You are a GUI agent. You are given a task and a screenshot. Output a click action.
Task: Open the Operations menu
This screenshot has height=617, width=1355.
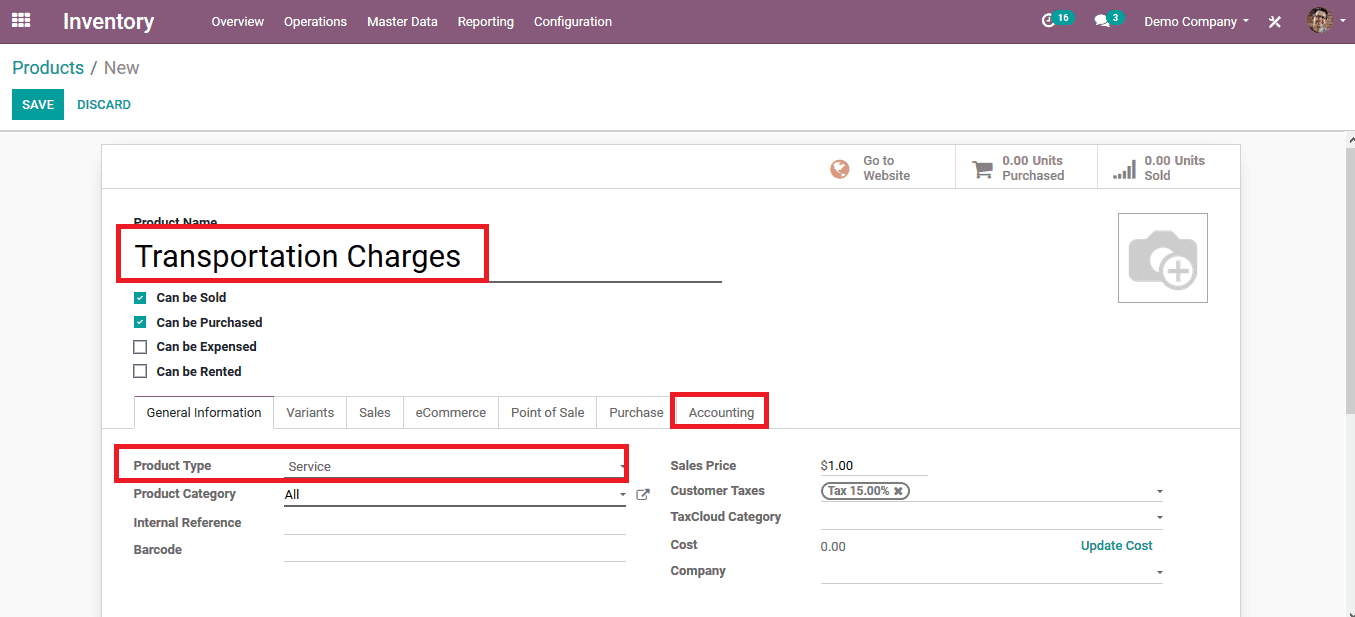click(315, 21)
